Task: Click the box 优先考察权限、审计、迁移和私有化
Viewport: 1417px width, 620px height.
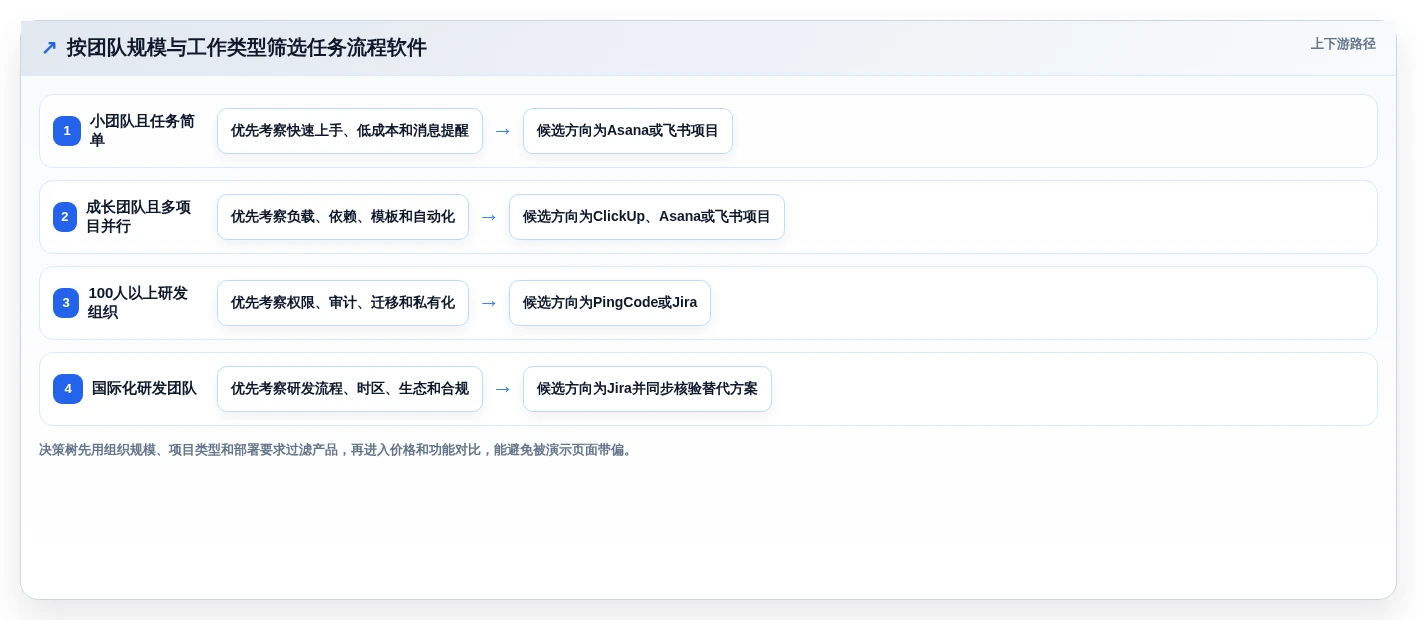Action: (343, 303)
